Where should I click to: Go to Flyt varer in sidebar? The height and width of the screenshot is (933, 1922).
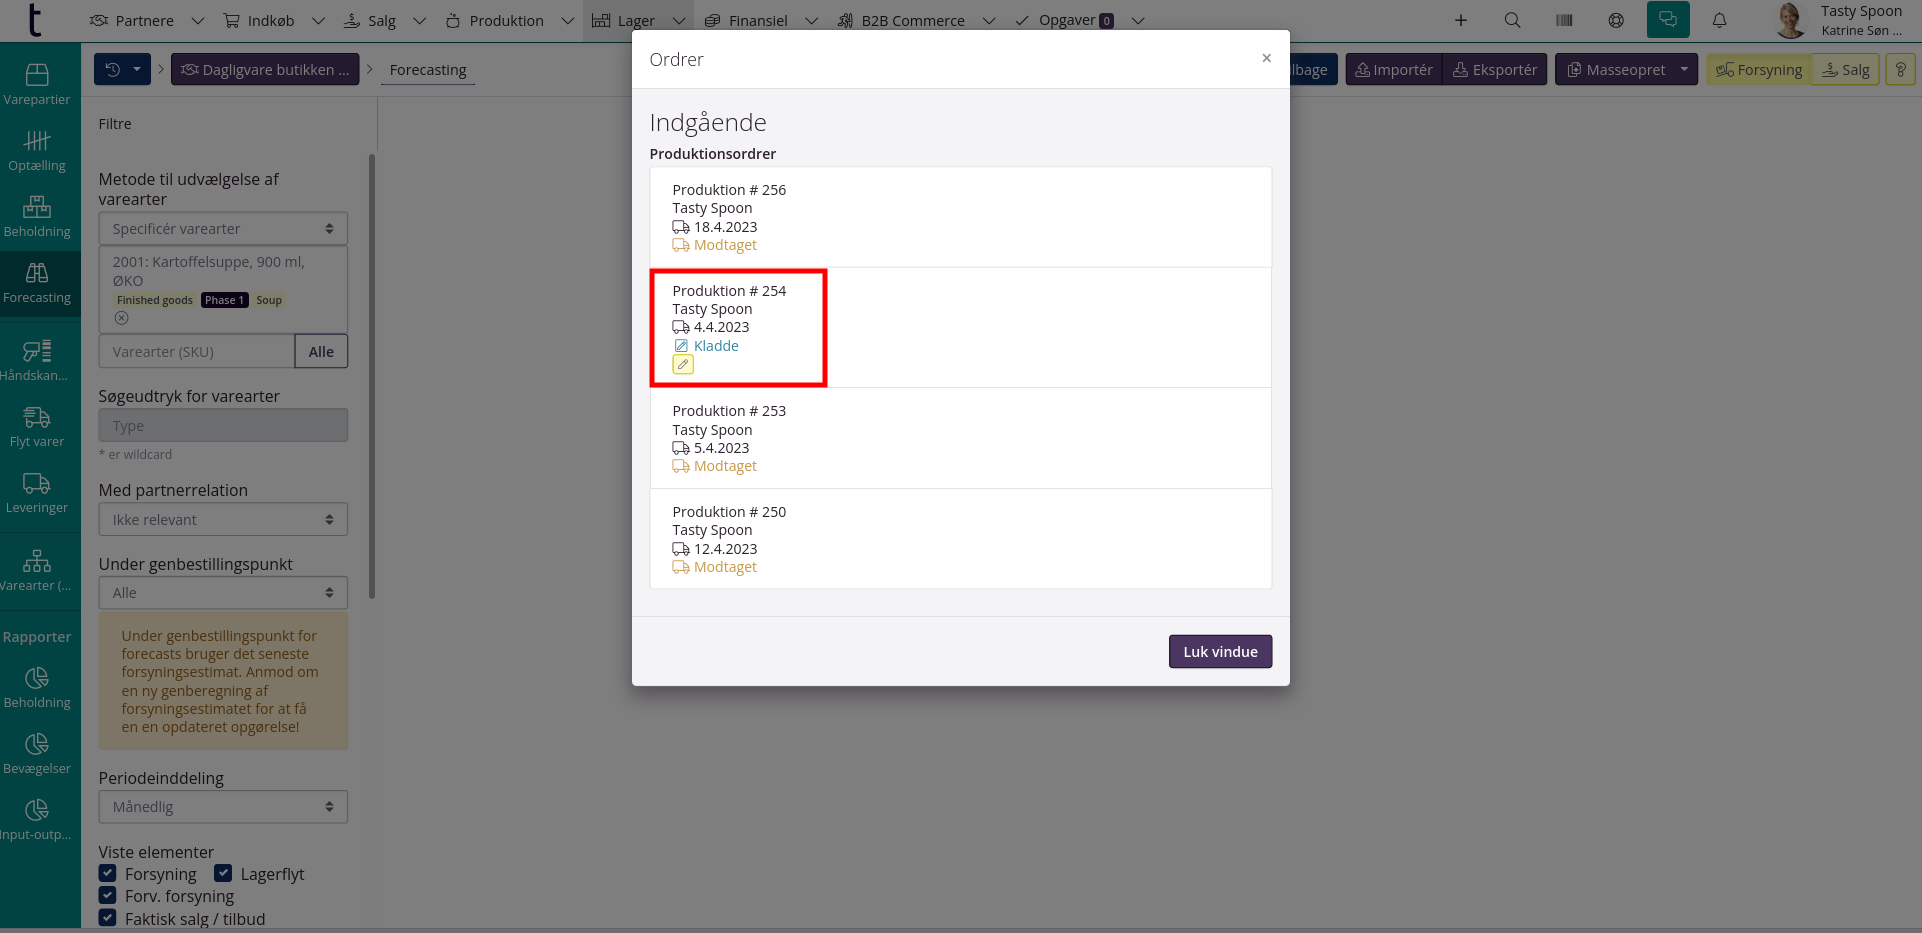point(37,427)
